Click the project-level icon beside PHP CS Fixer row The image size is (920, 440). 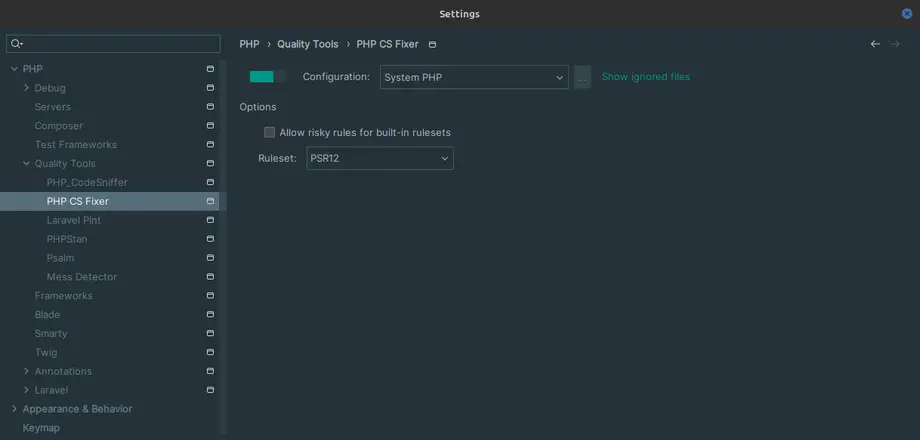pos(210,201)
